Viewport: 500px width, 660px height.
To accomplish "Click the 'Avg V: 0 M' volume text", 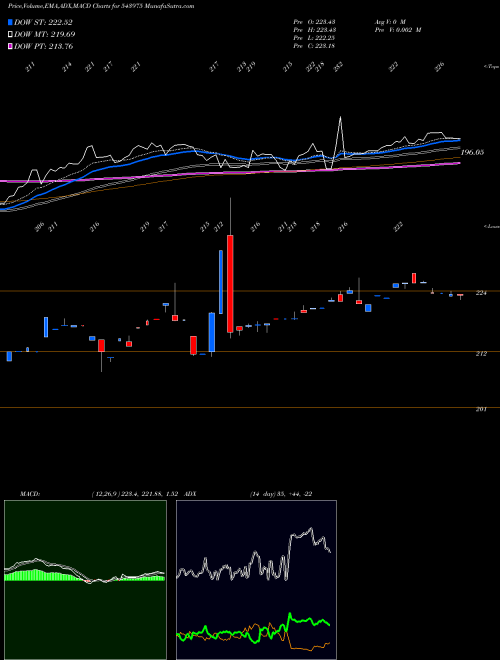I will click(x=390, y=21).
